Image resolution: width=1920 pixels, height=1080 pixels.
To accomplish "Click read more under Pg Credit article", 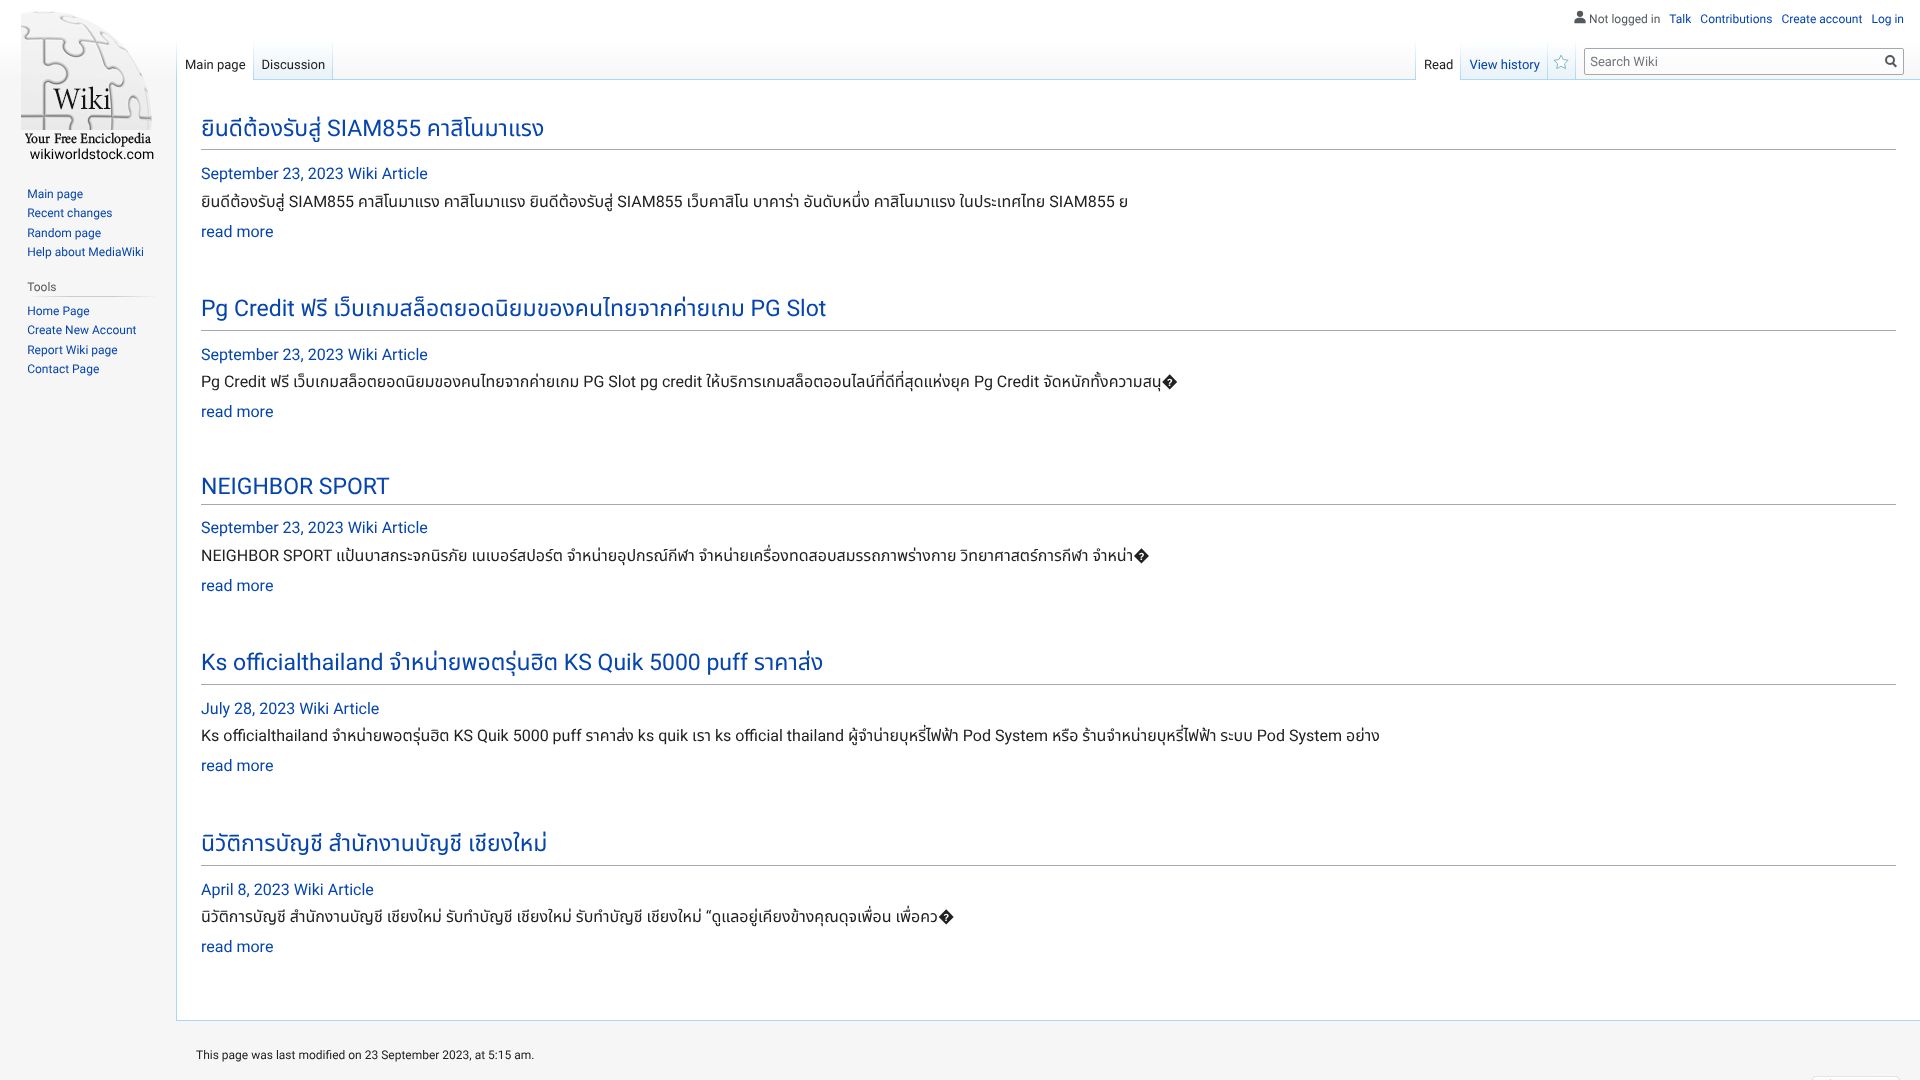I will [237, 412].
